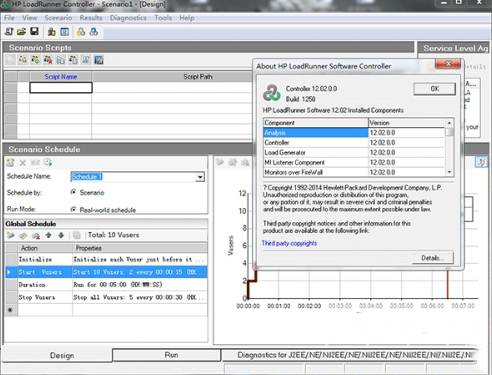
Task: Open the Load Generators toolbar icon
Action: pyautogui.click(x=52, y=32)
